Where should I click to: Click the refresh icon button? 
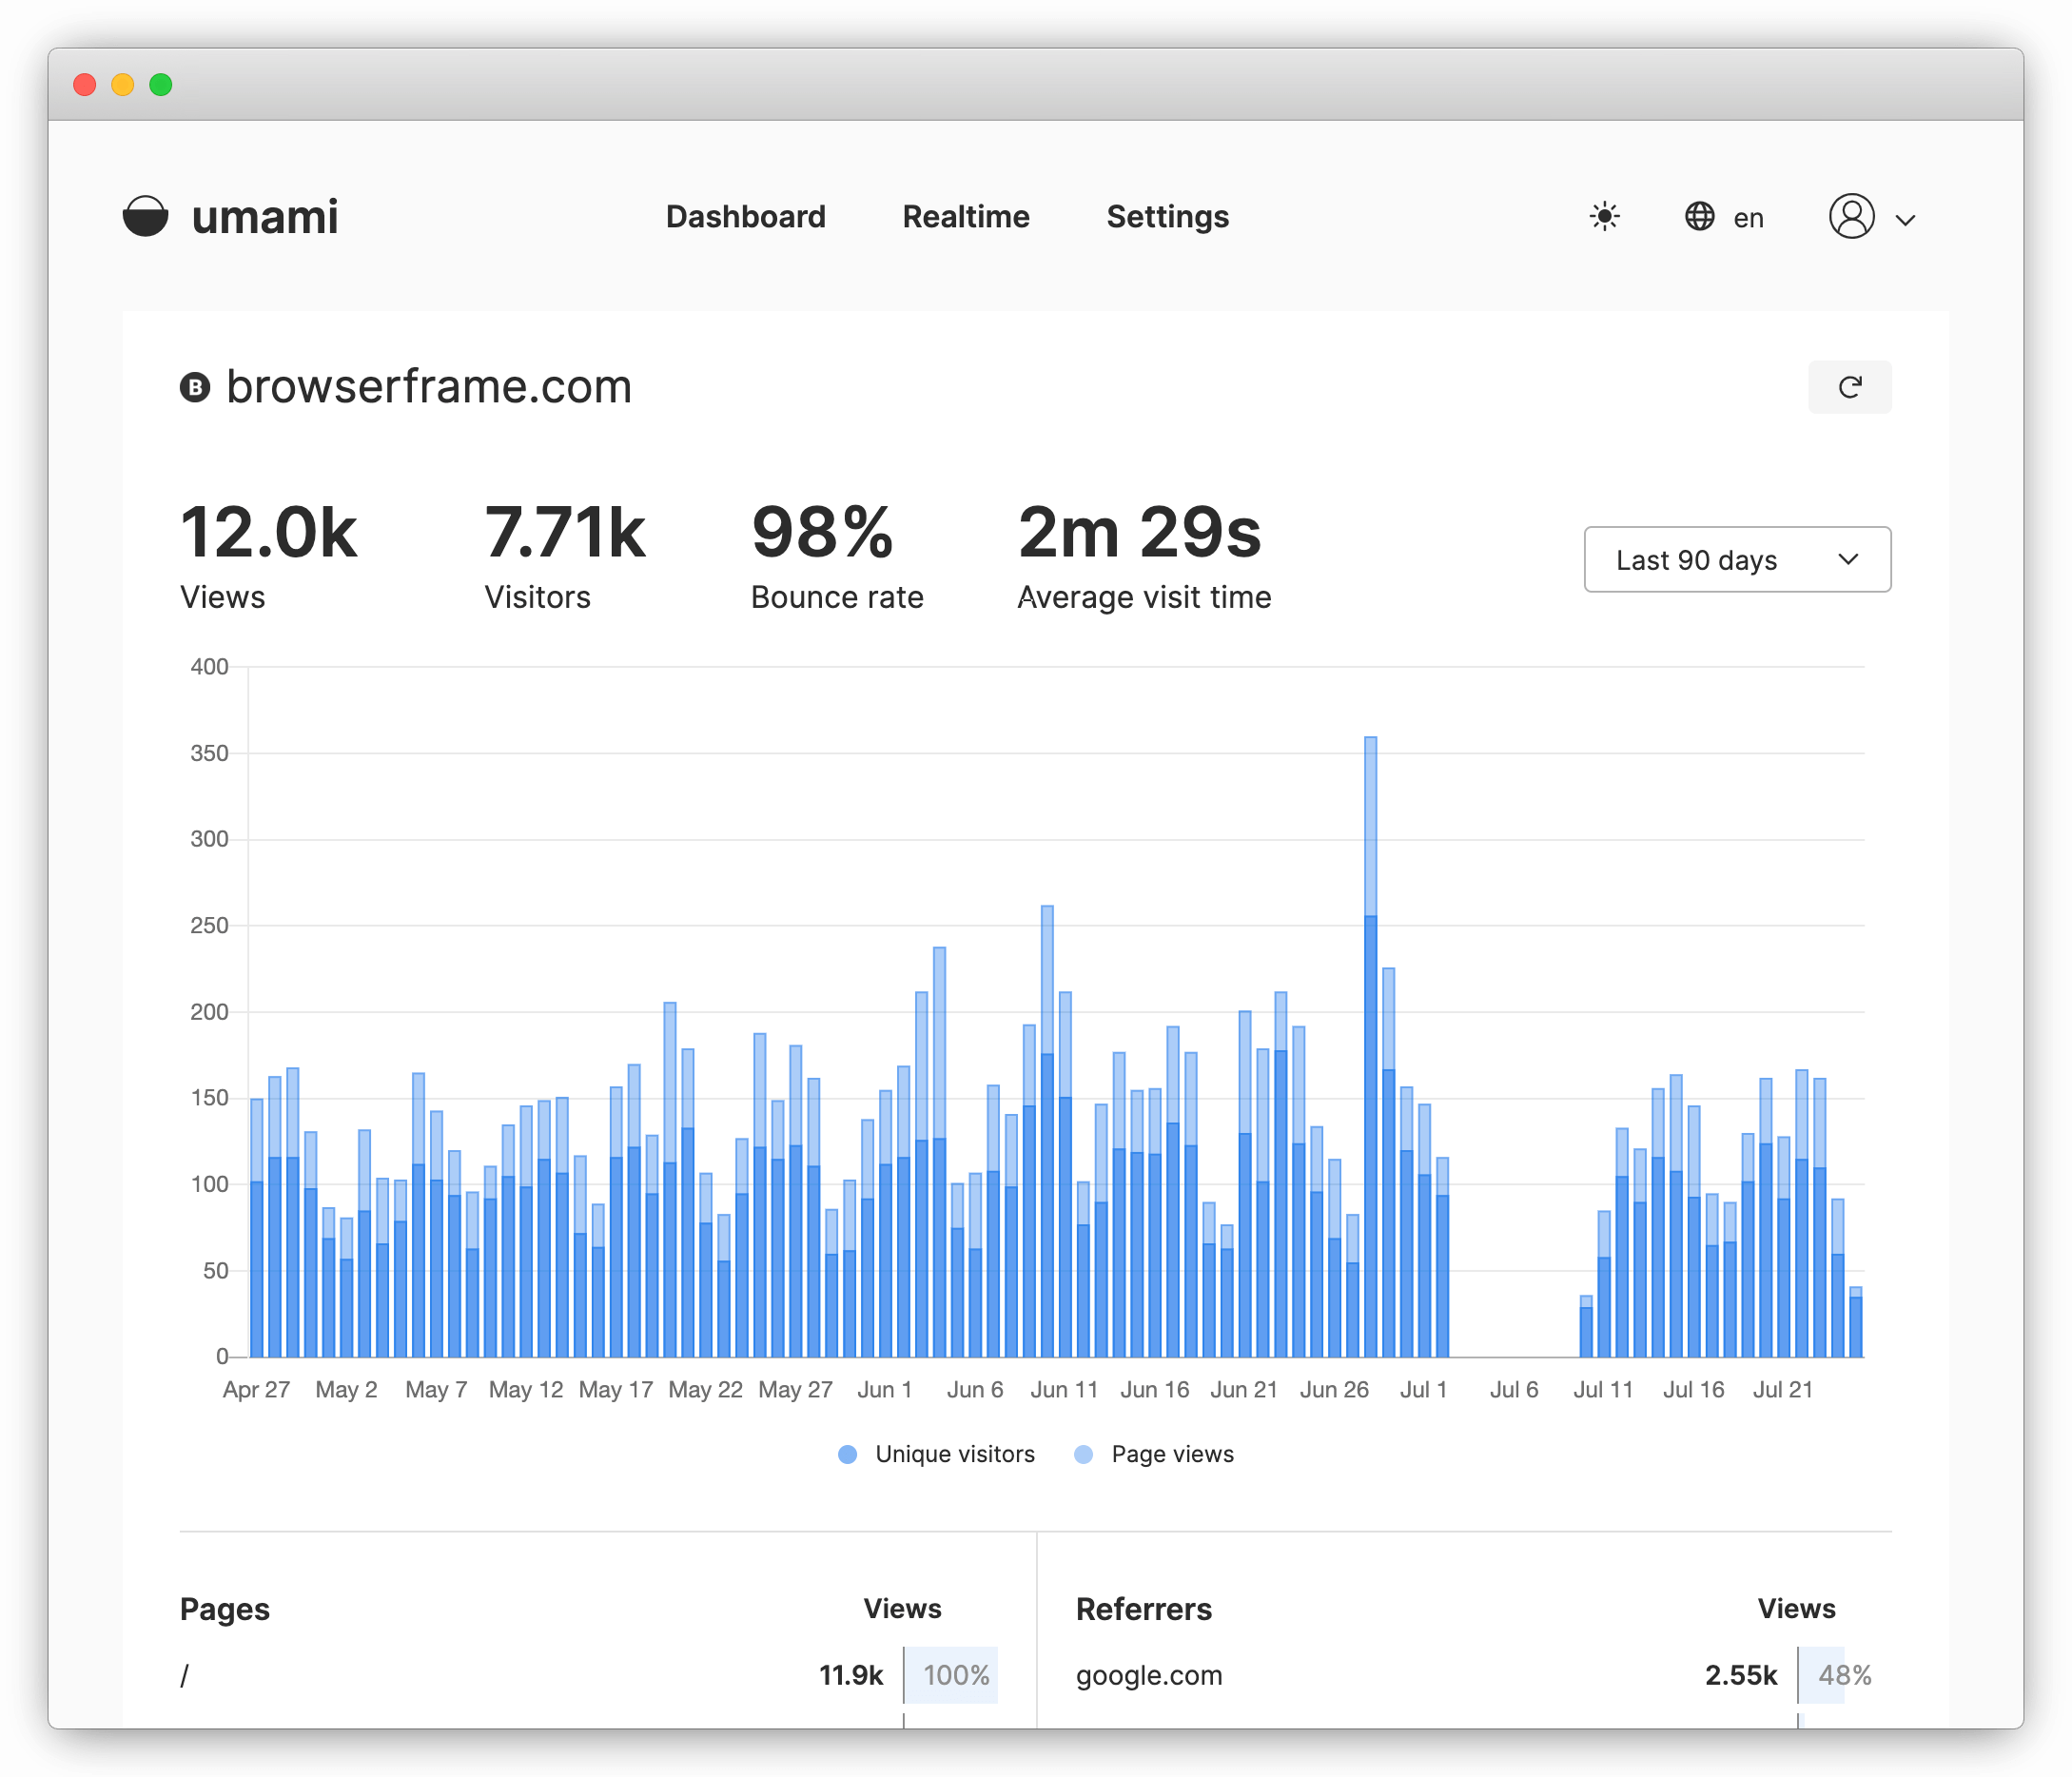[x=1849, y=387]
